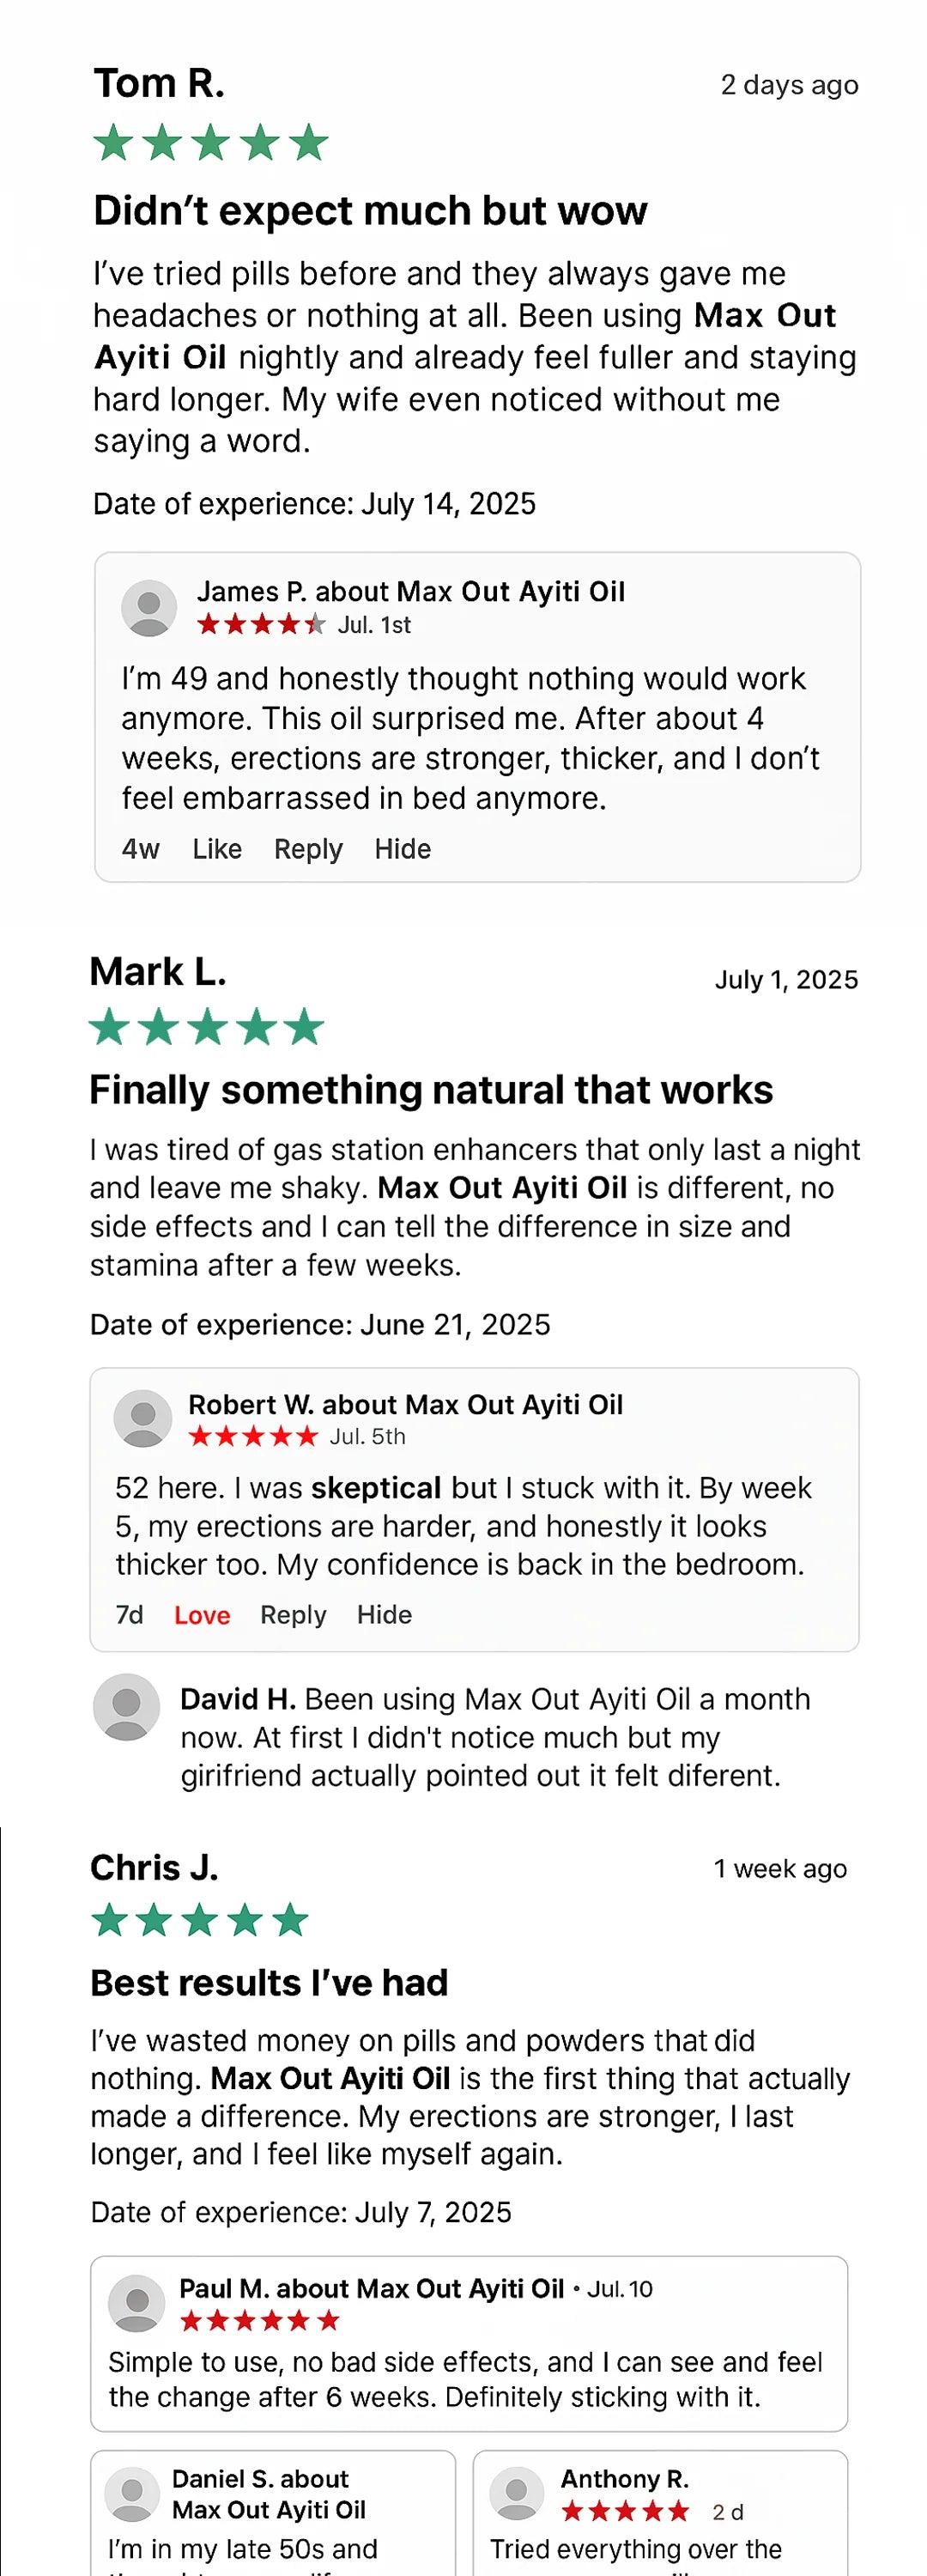The height and width of the screenshot is (2576, 927).
Task: Reply to Robert W.'s comment
Action: tap(293, 1615)
